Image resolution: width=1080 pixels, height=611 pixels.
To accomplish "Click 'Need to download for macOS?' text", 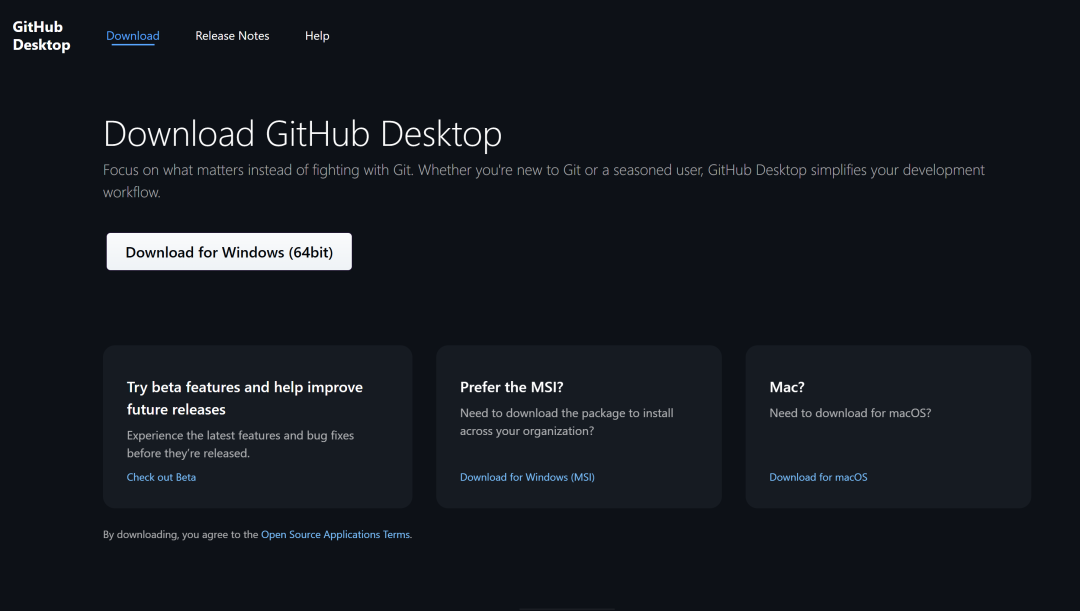I will click(x=850, y=413).
